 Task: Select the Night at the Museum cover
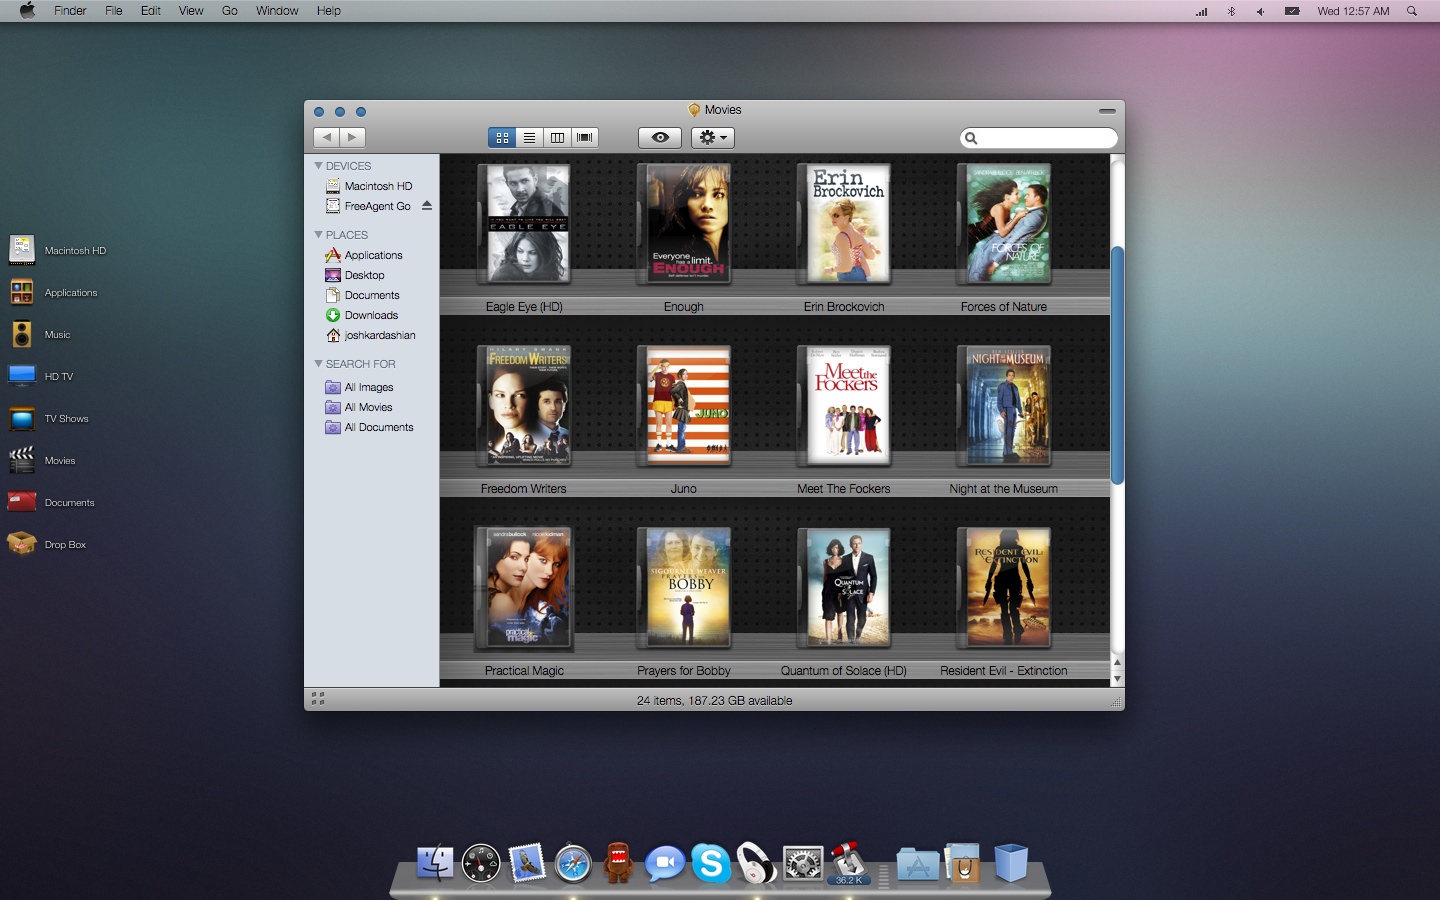[1005, 406]
